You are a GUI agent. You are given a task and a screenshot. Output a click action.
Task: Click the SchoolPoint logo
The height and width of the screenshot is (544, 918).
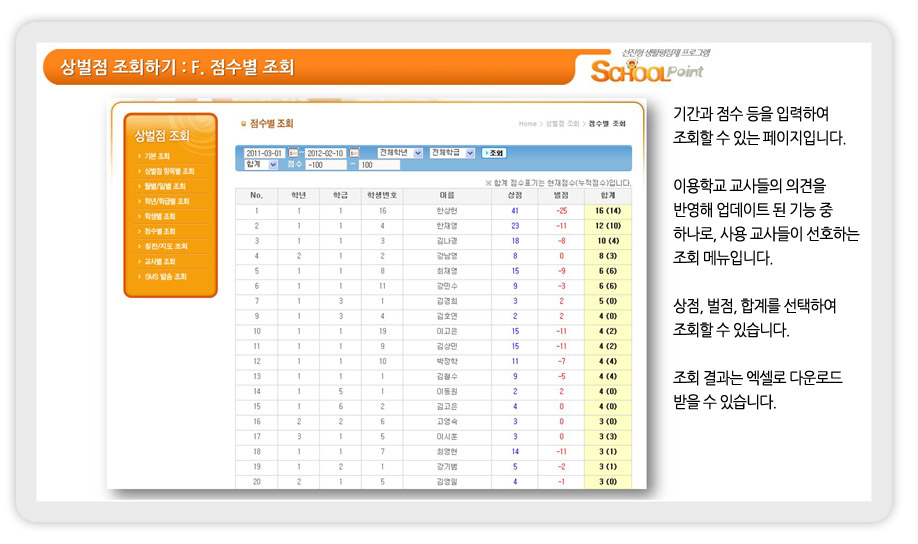645,68
